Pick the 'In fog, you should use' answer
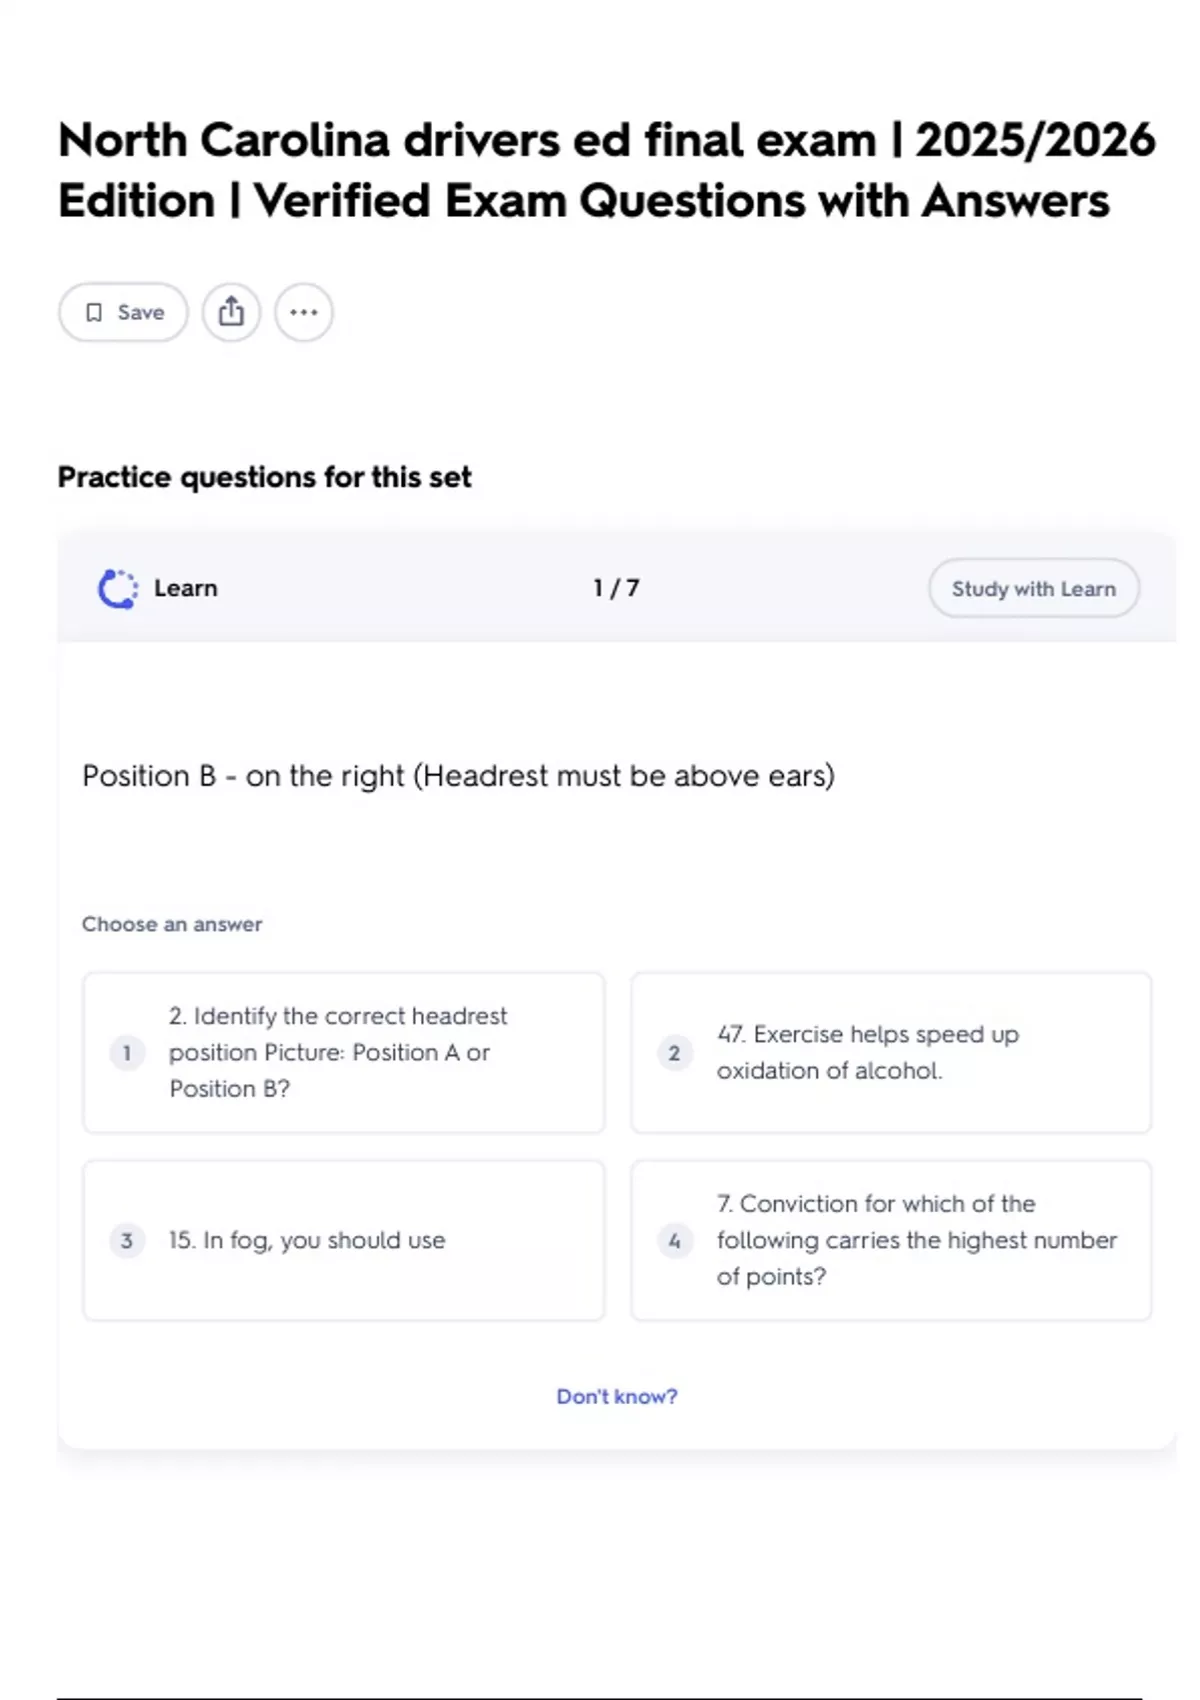1200x1700 pixels. (x=343, y=1240)
